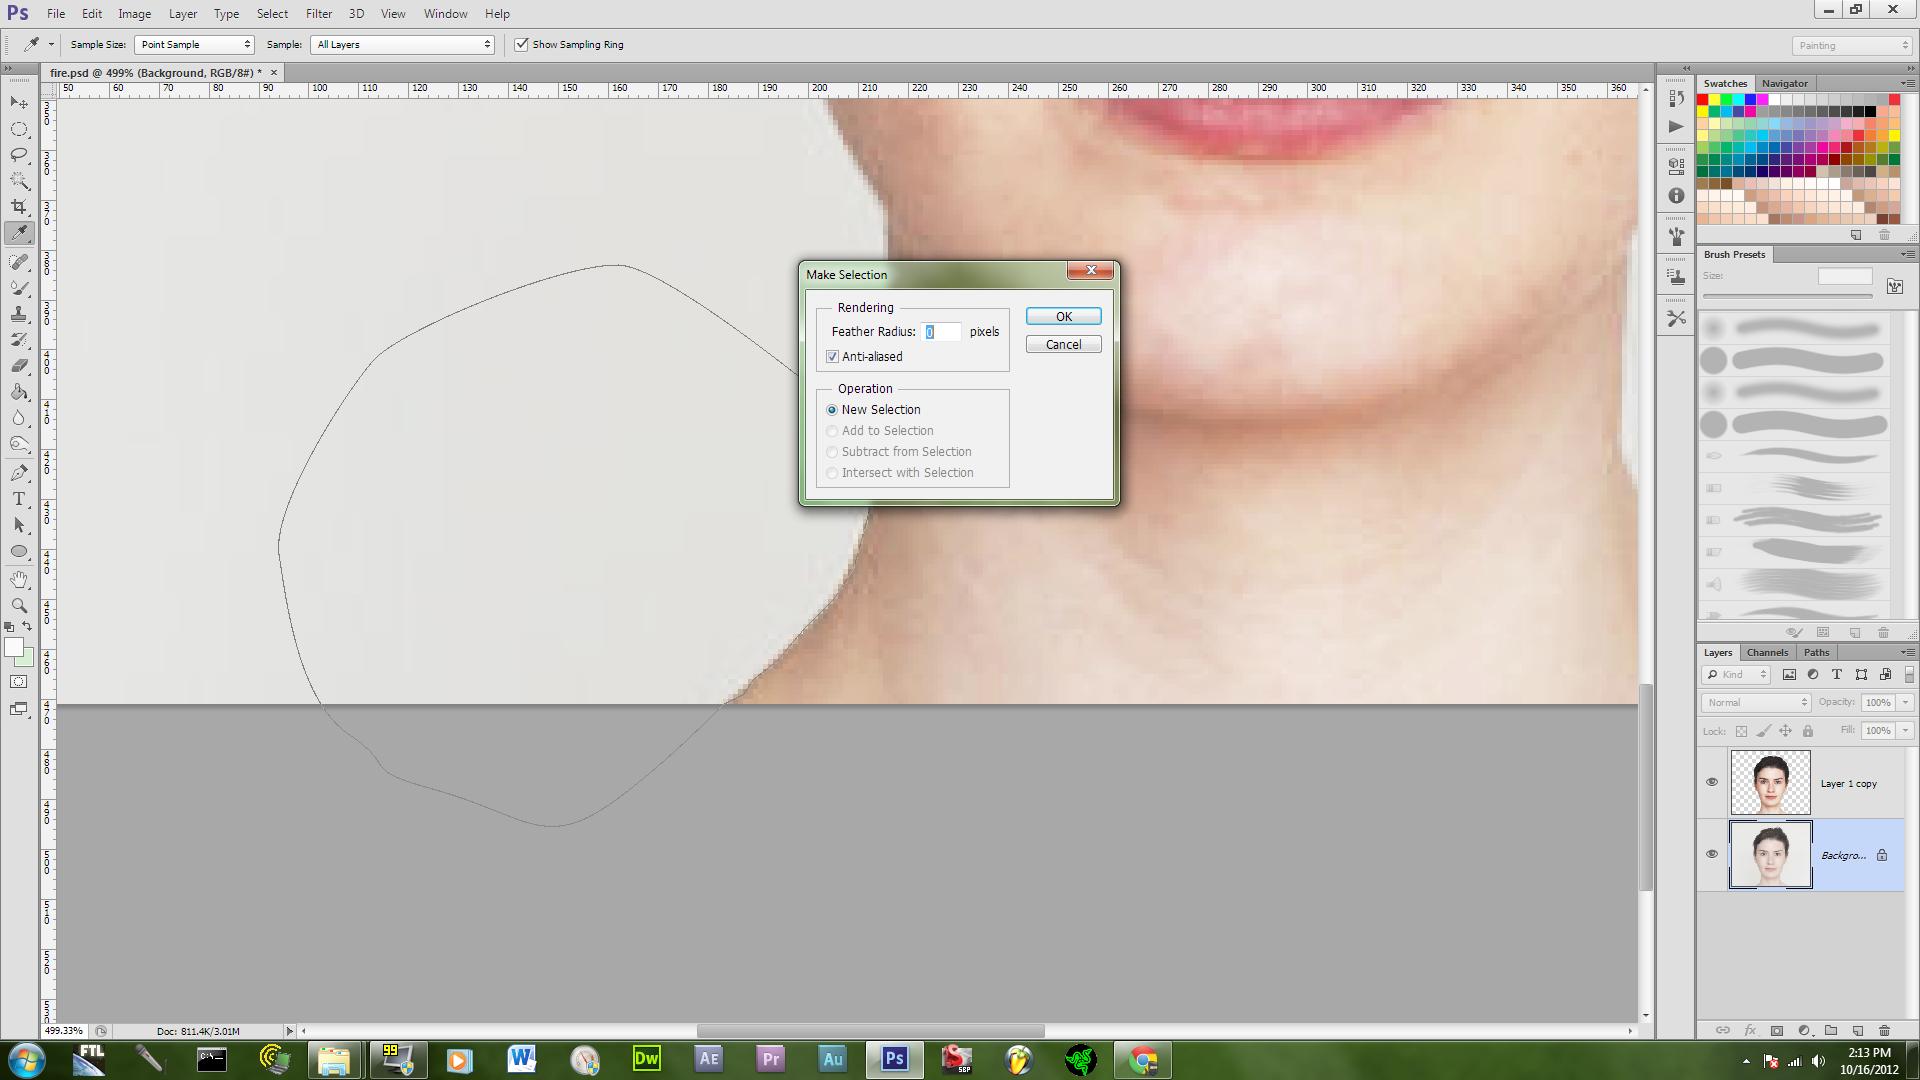Open the Sample All Layers dropdown
1920x1080 pixels.
(x=402, y=44)
